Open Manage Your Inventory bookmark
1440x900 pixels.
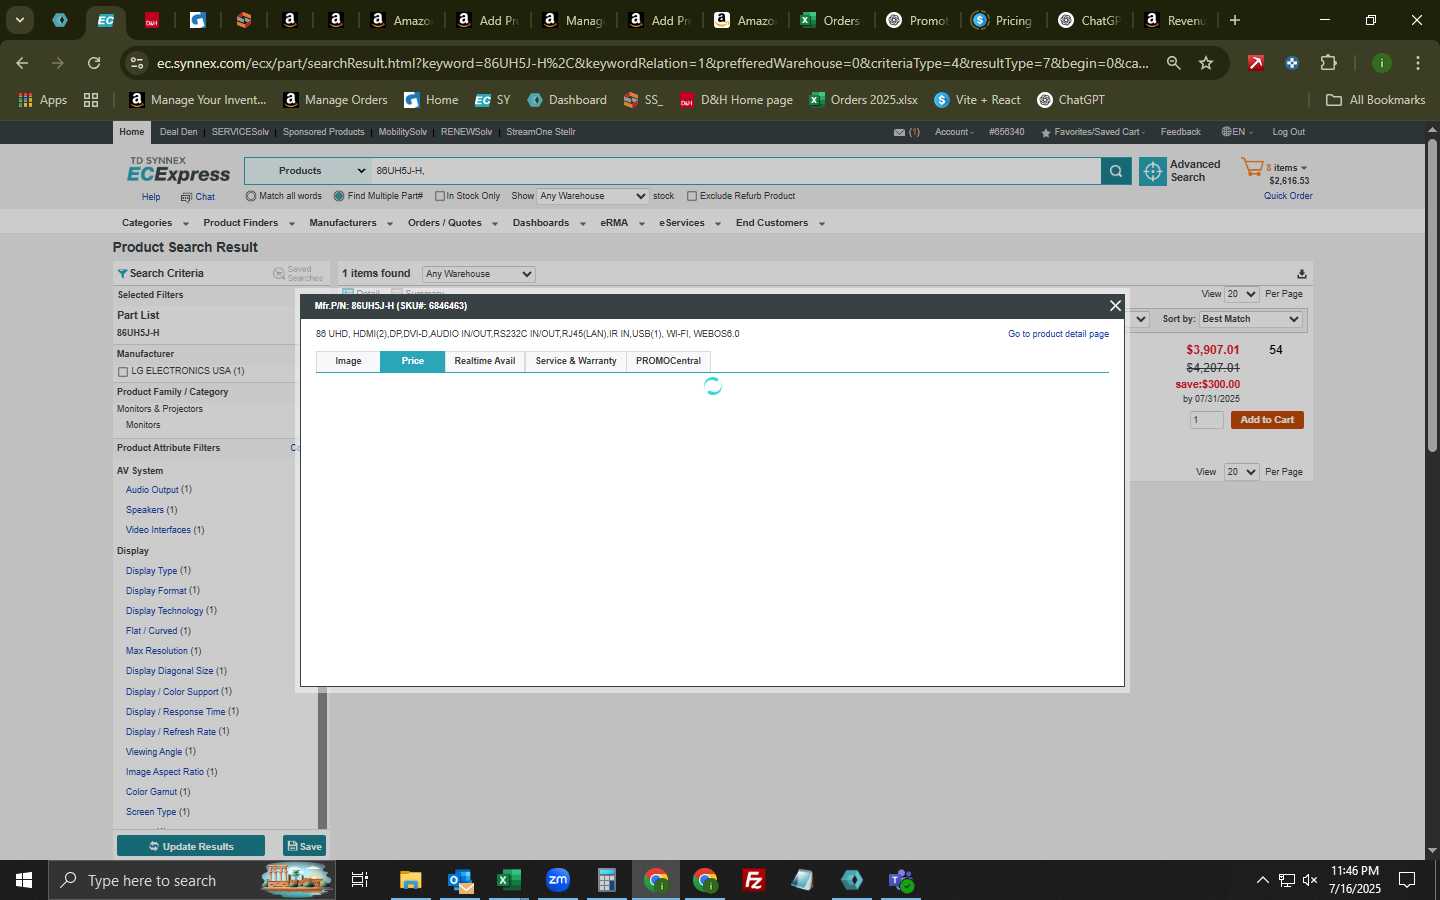[198, 100]
